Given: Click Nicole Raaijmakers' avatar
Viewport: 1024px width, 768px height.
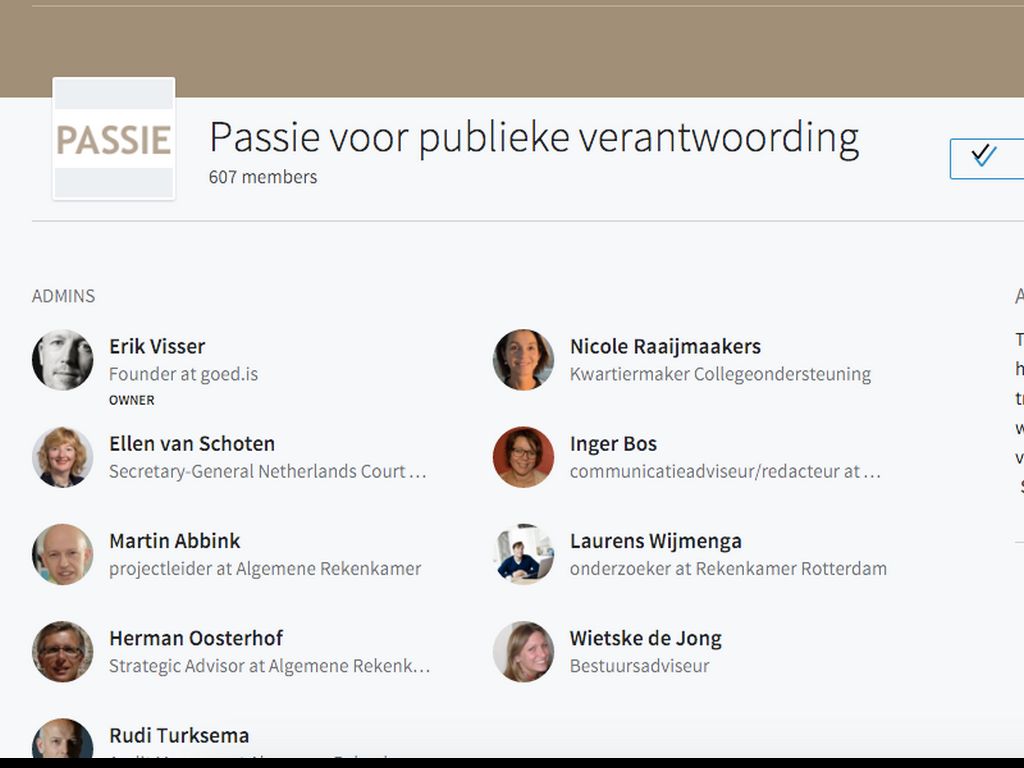Looking at the screenshot, I should click(x=523, y=360).
